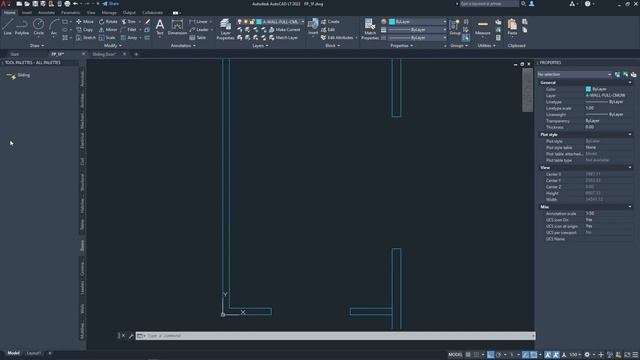
Task: Open the Start drawing tab
Action: [15, 54]
